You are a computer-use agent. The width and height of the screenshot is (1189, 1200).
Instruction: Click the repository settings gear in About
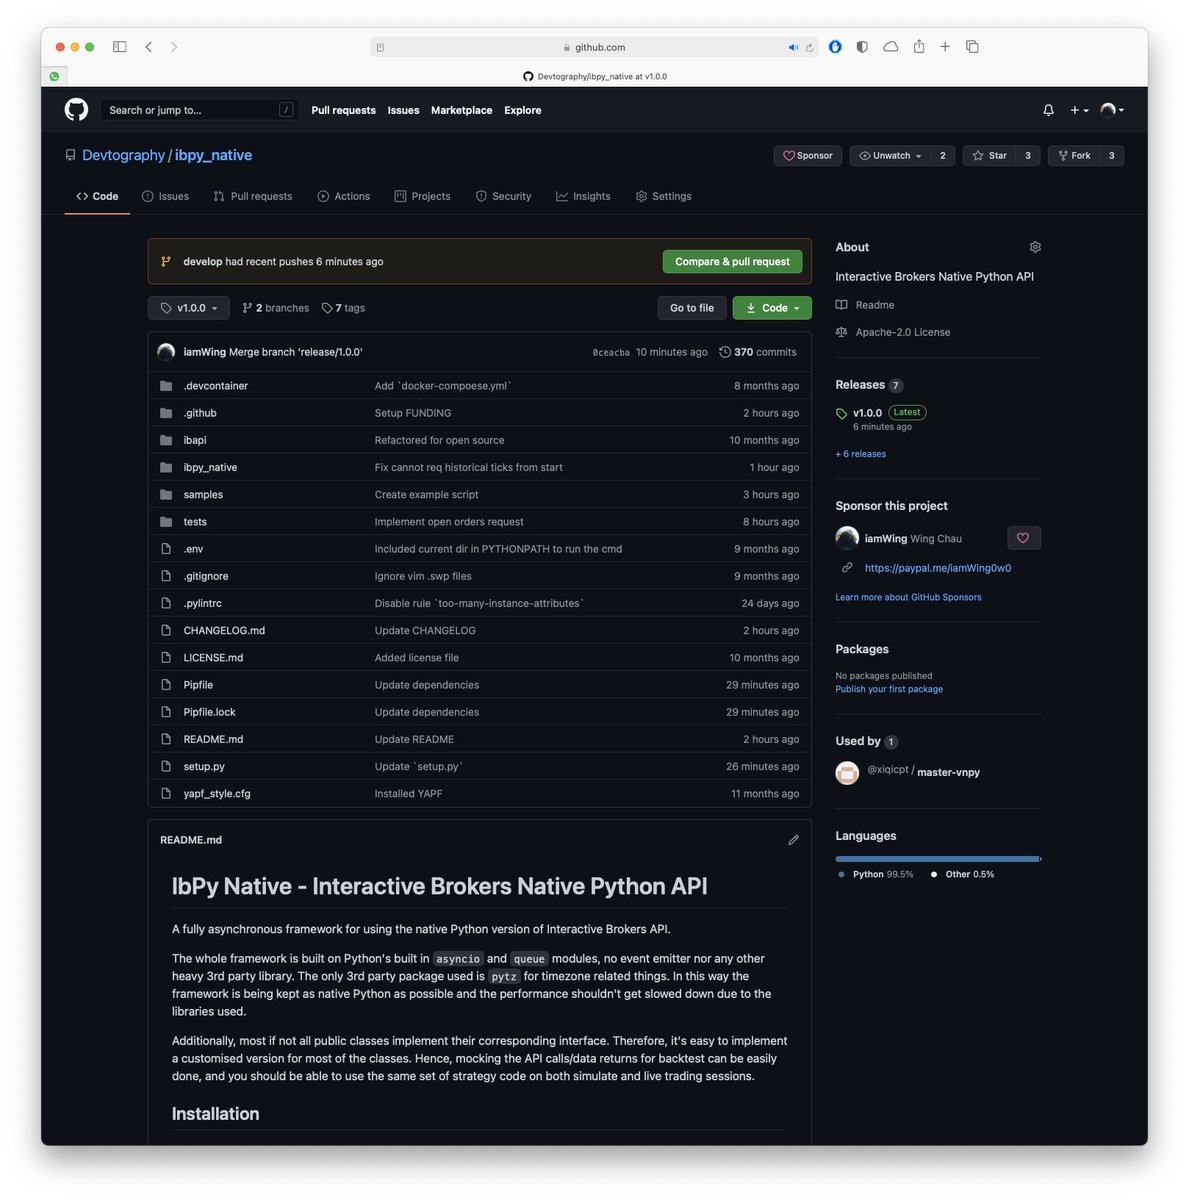[x=1035, y=247]
